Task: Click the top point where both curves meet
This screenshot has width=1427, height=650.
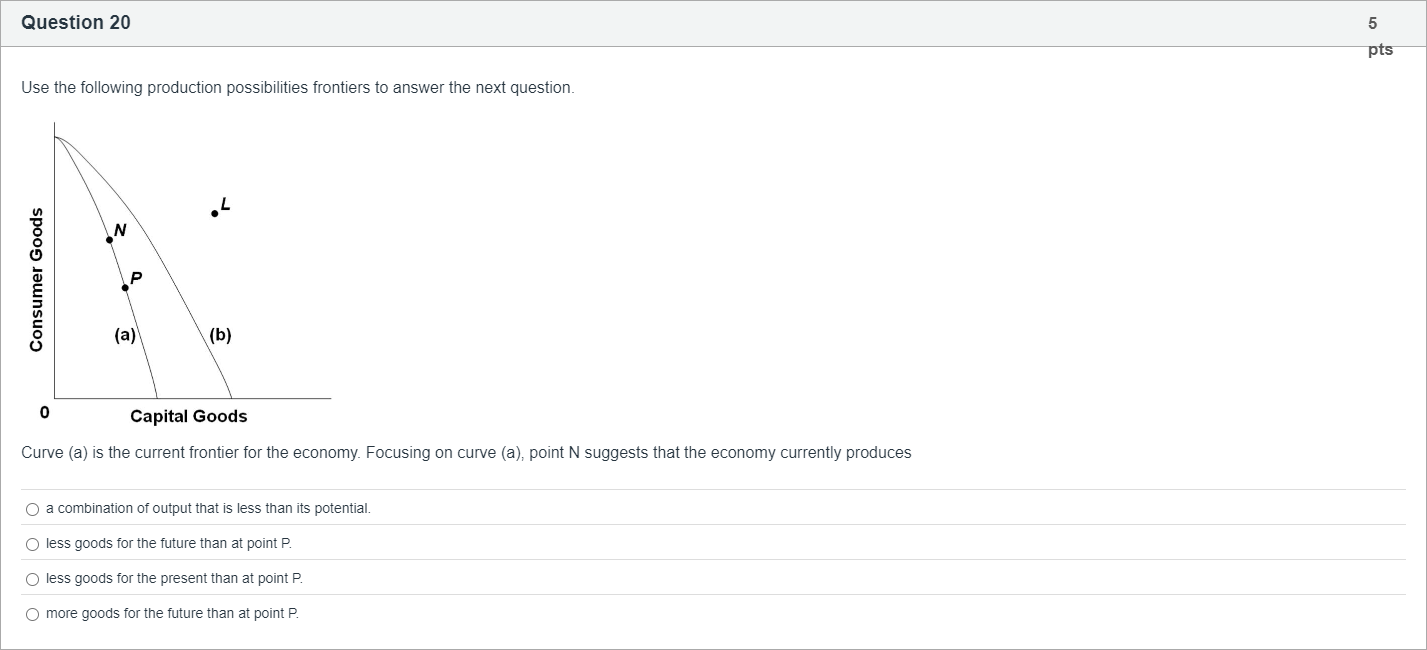Action: click(56, 137)
